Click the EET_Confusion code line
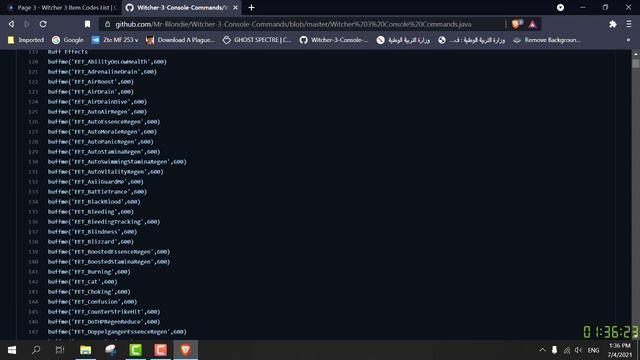Screen dimensions: 640x360 92,302
